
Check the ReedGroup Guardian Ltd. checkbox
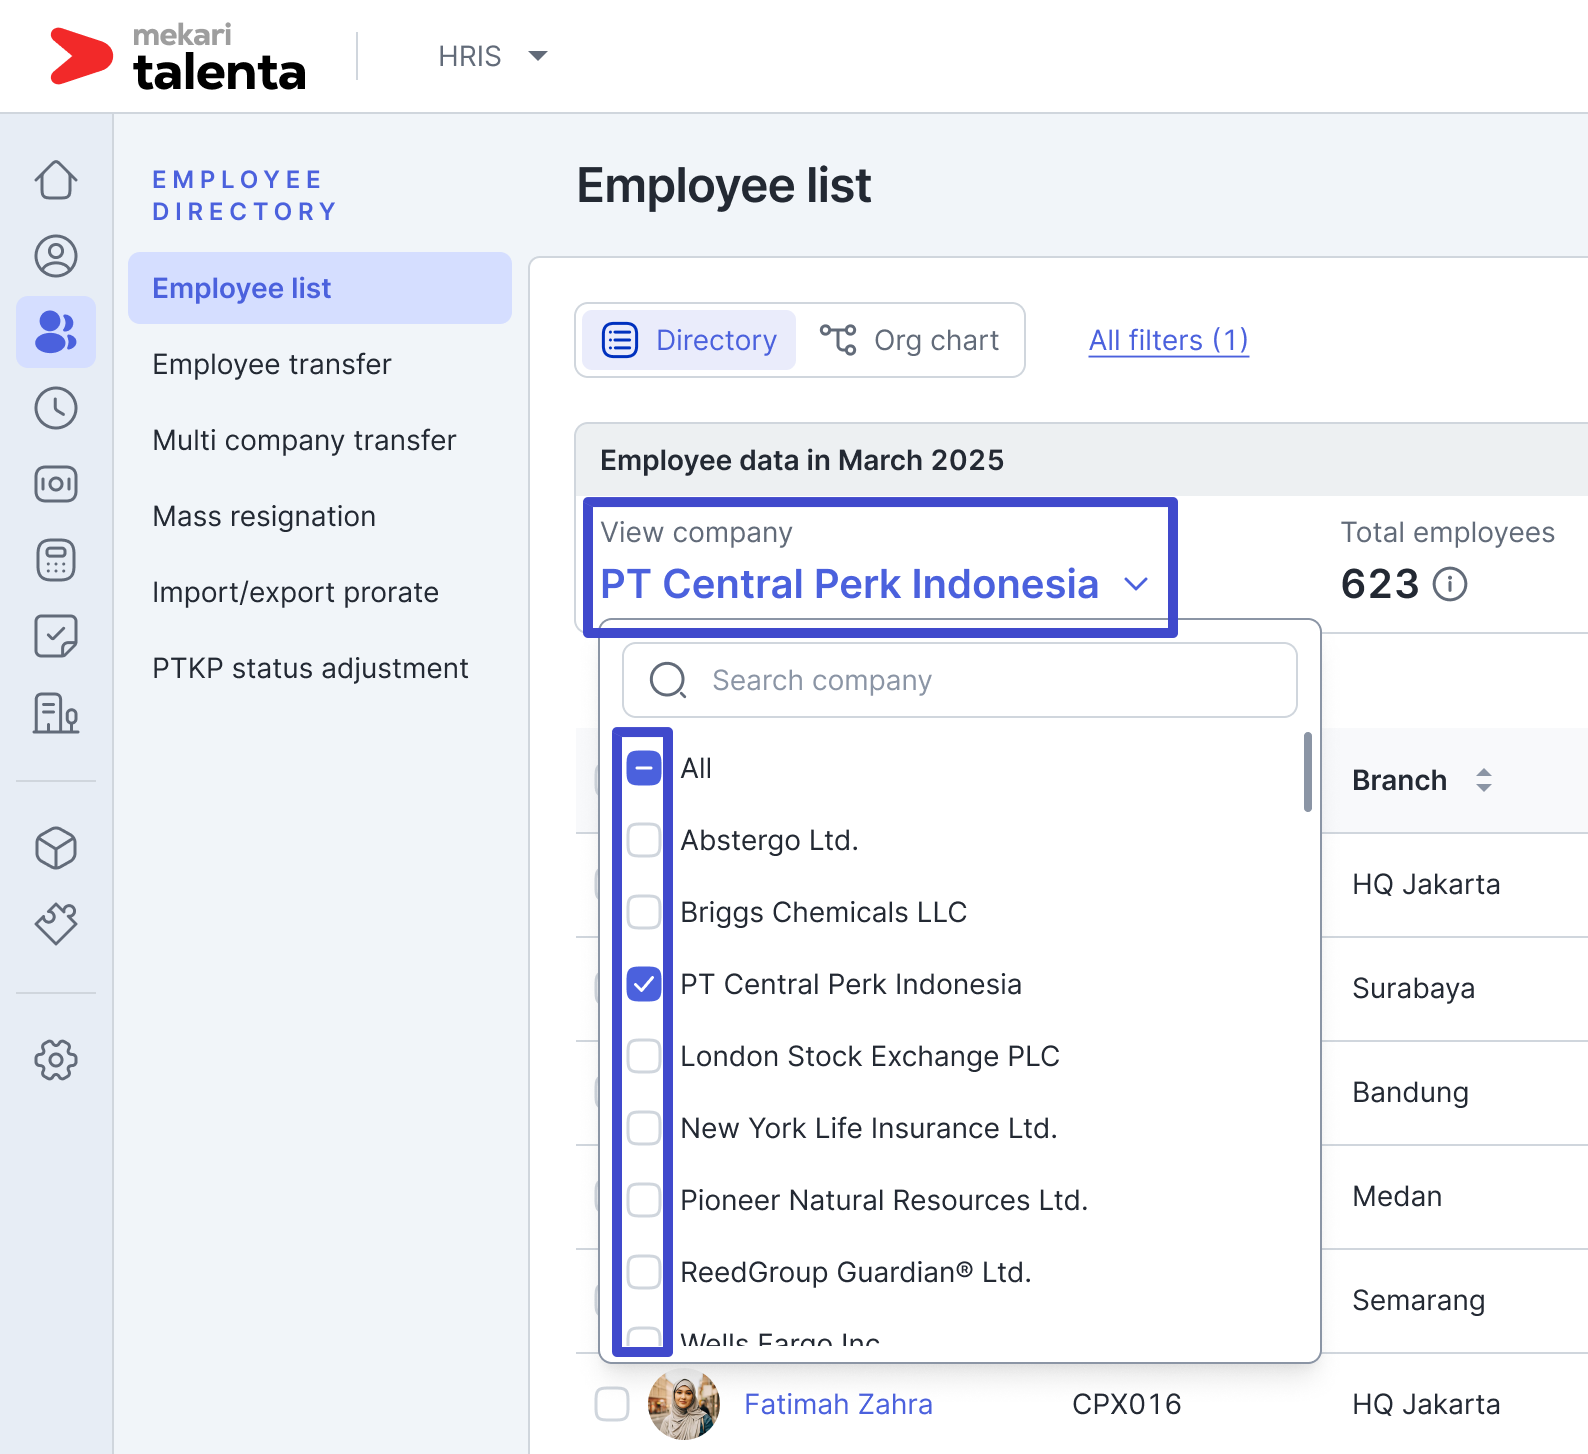point(644,1272)
